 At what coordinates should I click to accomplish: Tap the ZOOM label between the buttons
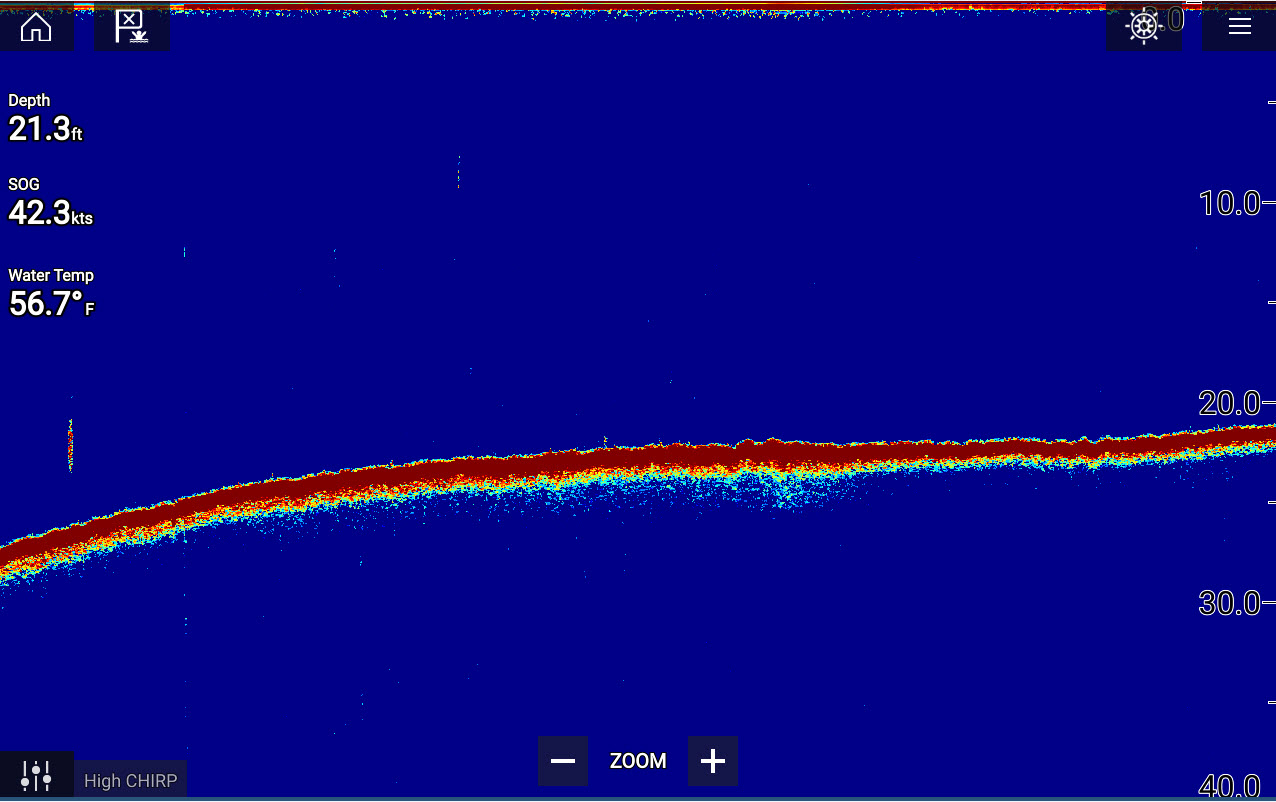(638, 761)
